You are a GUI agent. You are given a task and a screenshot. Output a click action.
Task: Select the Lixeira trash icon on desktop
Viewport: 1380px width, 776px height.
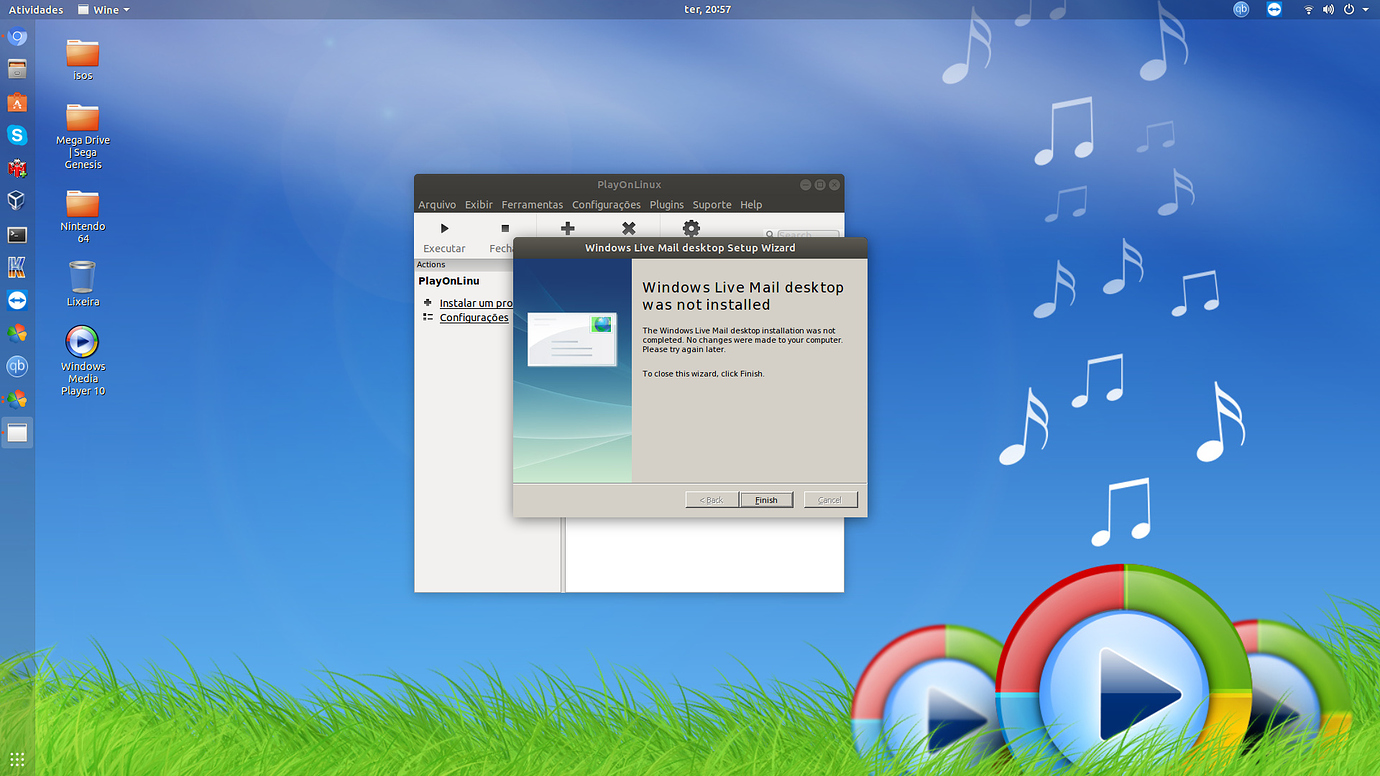click(83, 283)
